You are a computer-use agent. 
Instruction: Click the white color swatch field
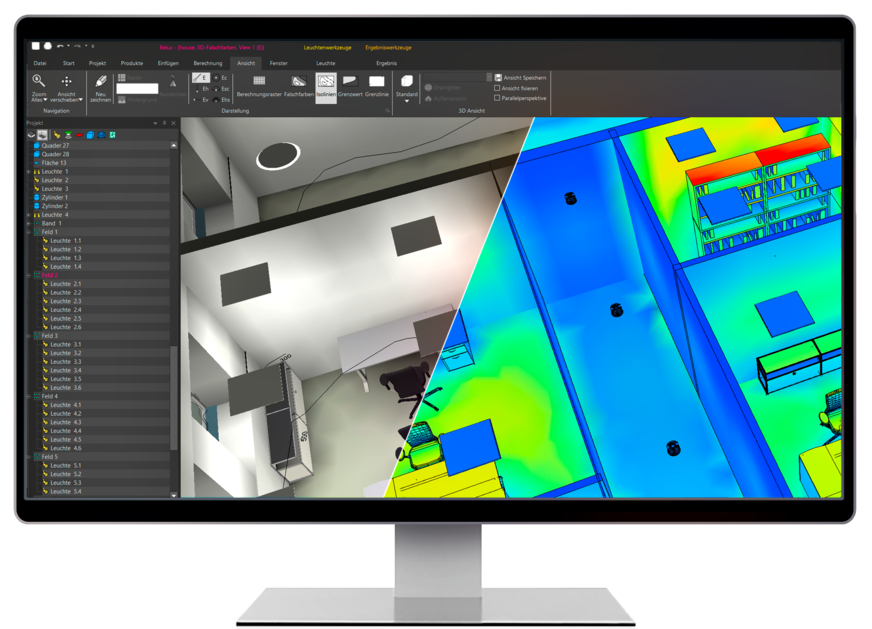(x=137, y=88)
